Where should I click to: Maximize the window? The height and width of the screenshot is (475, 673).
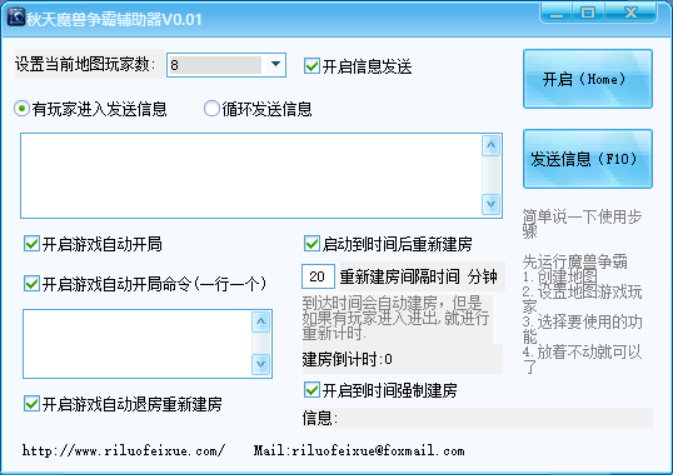point(588,14)
